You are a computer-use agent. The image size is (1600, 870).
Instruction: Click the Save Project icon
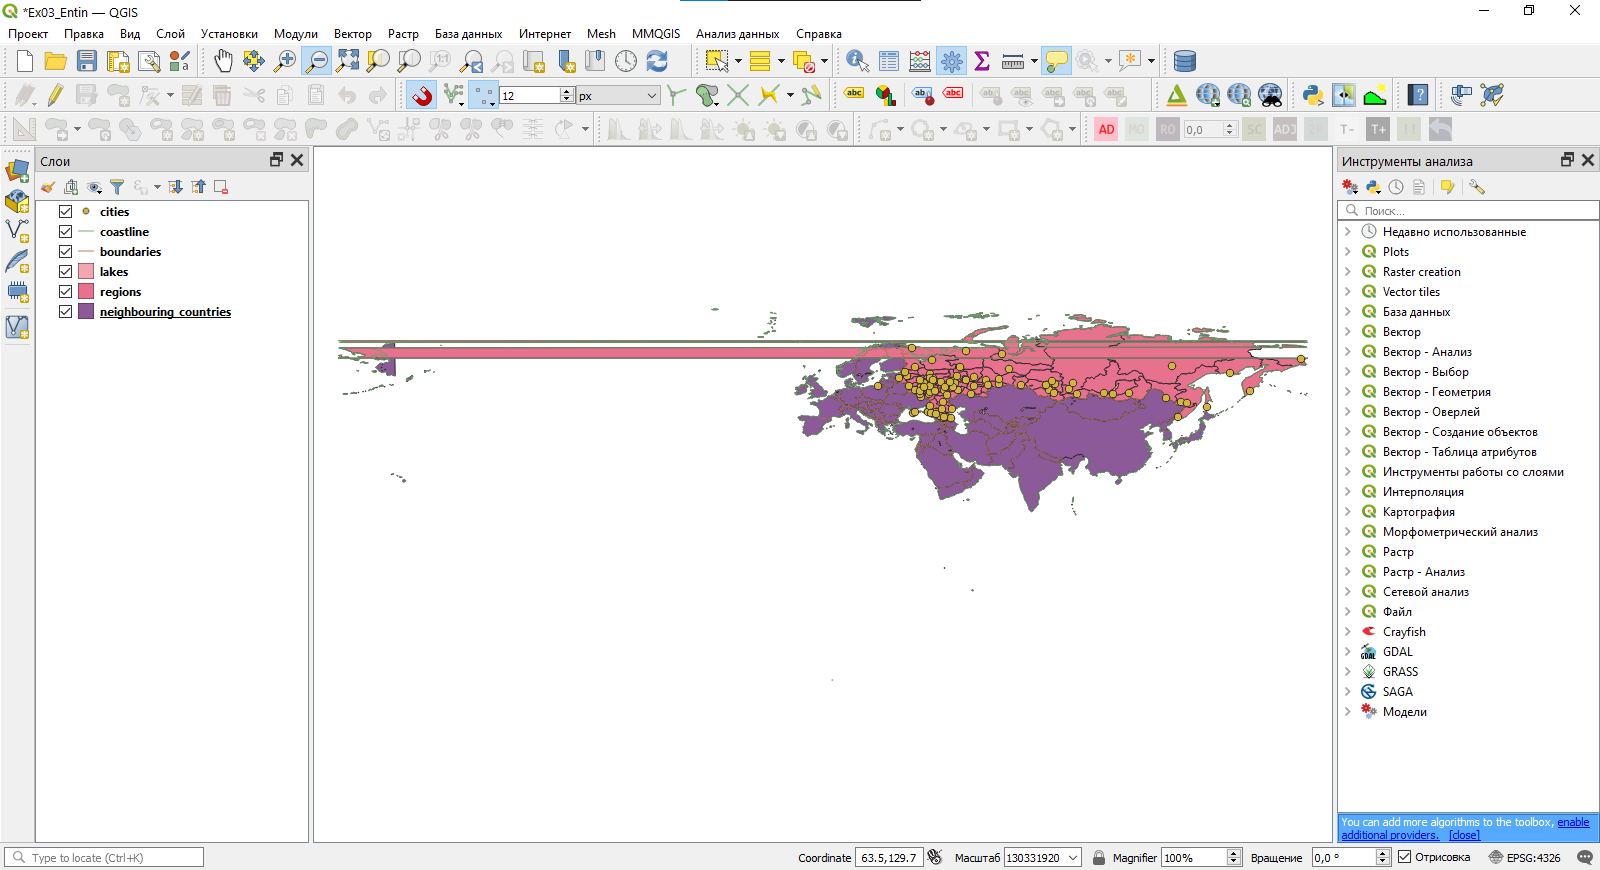click(87, 61)
